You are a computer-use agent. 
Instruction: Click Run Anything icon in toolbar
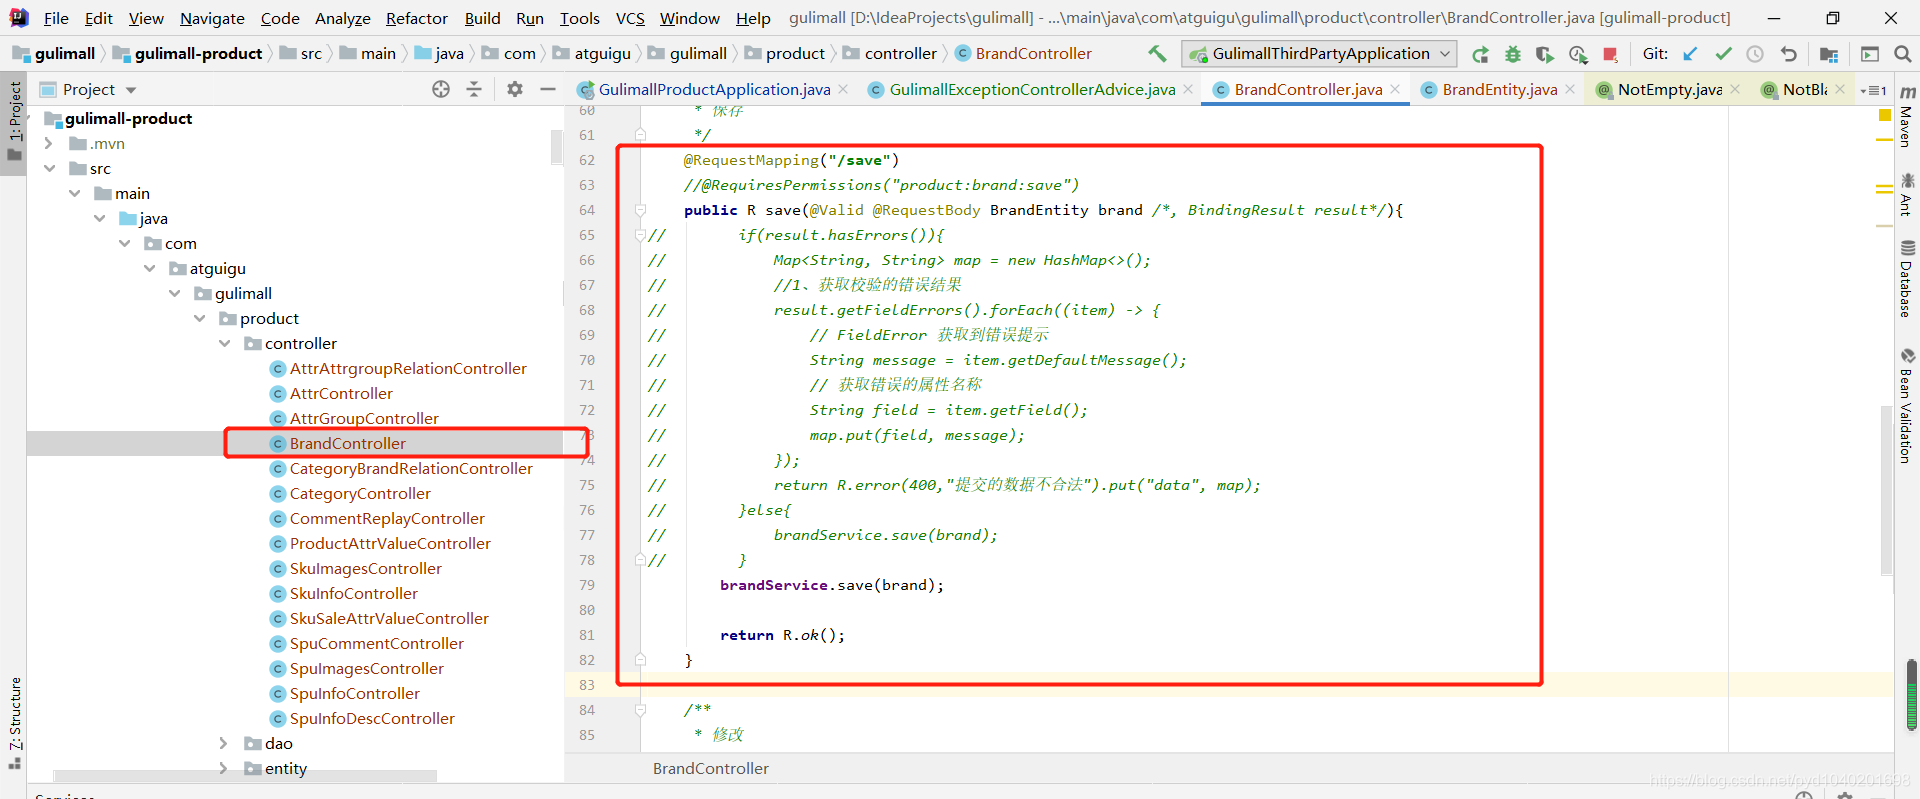[1870, 54]
